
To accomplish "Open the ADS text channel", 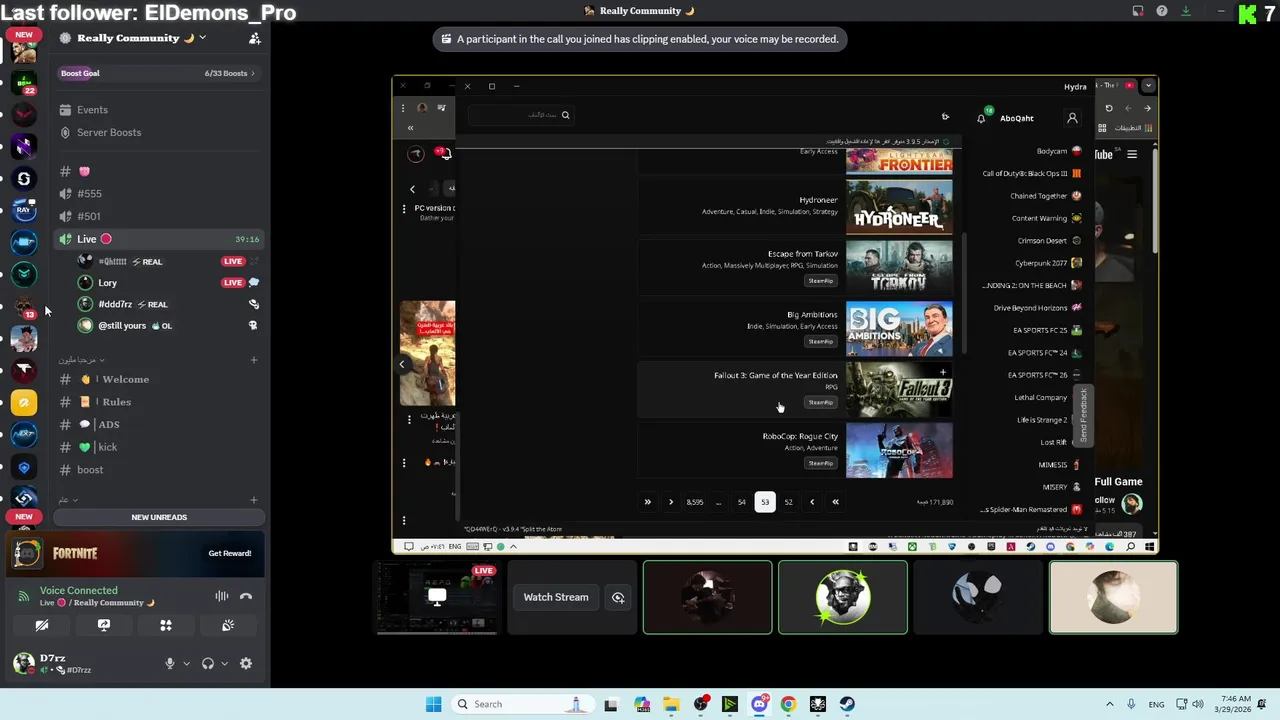I will point(159,424).
